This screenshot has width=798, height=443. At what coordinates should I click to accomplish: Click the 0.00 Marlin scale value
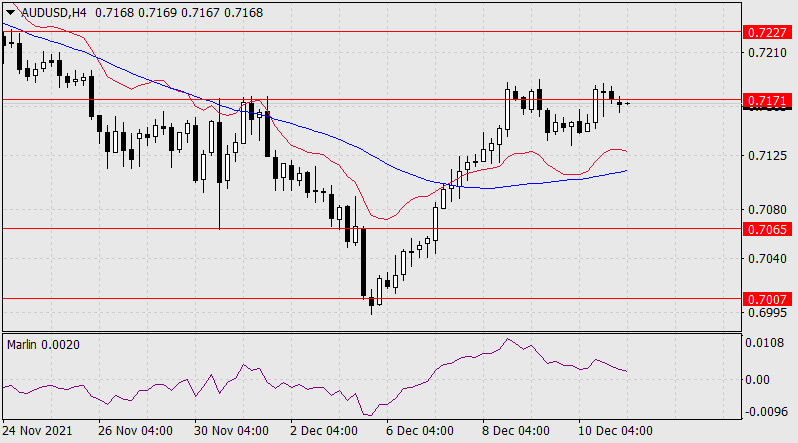pos(757,379)
